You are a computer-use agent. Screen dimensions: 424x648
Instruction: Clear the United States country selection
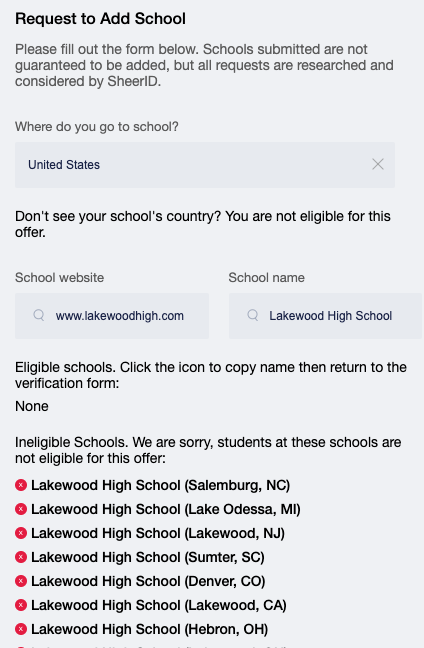coord(378,164)
